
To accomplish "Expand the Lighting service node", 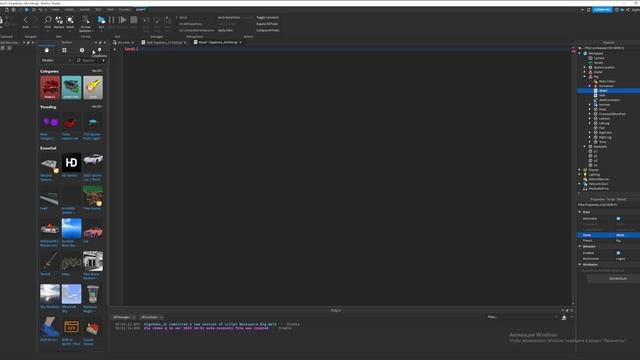I will coord(580,175).
